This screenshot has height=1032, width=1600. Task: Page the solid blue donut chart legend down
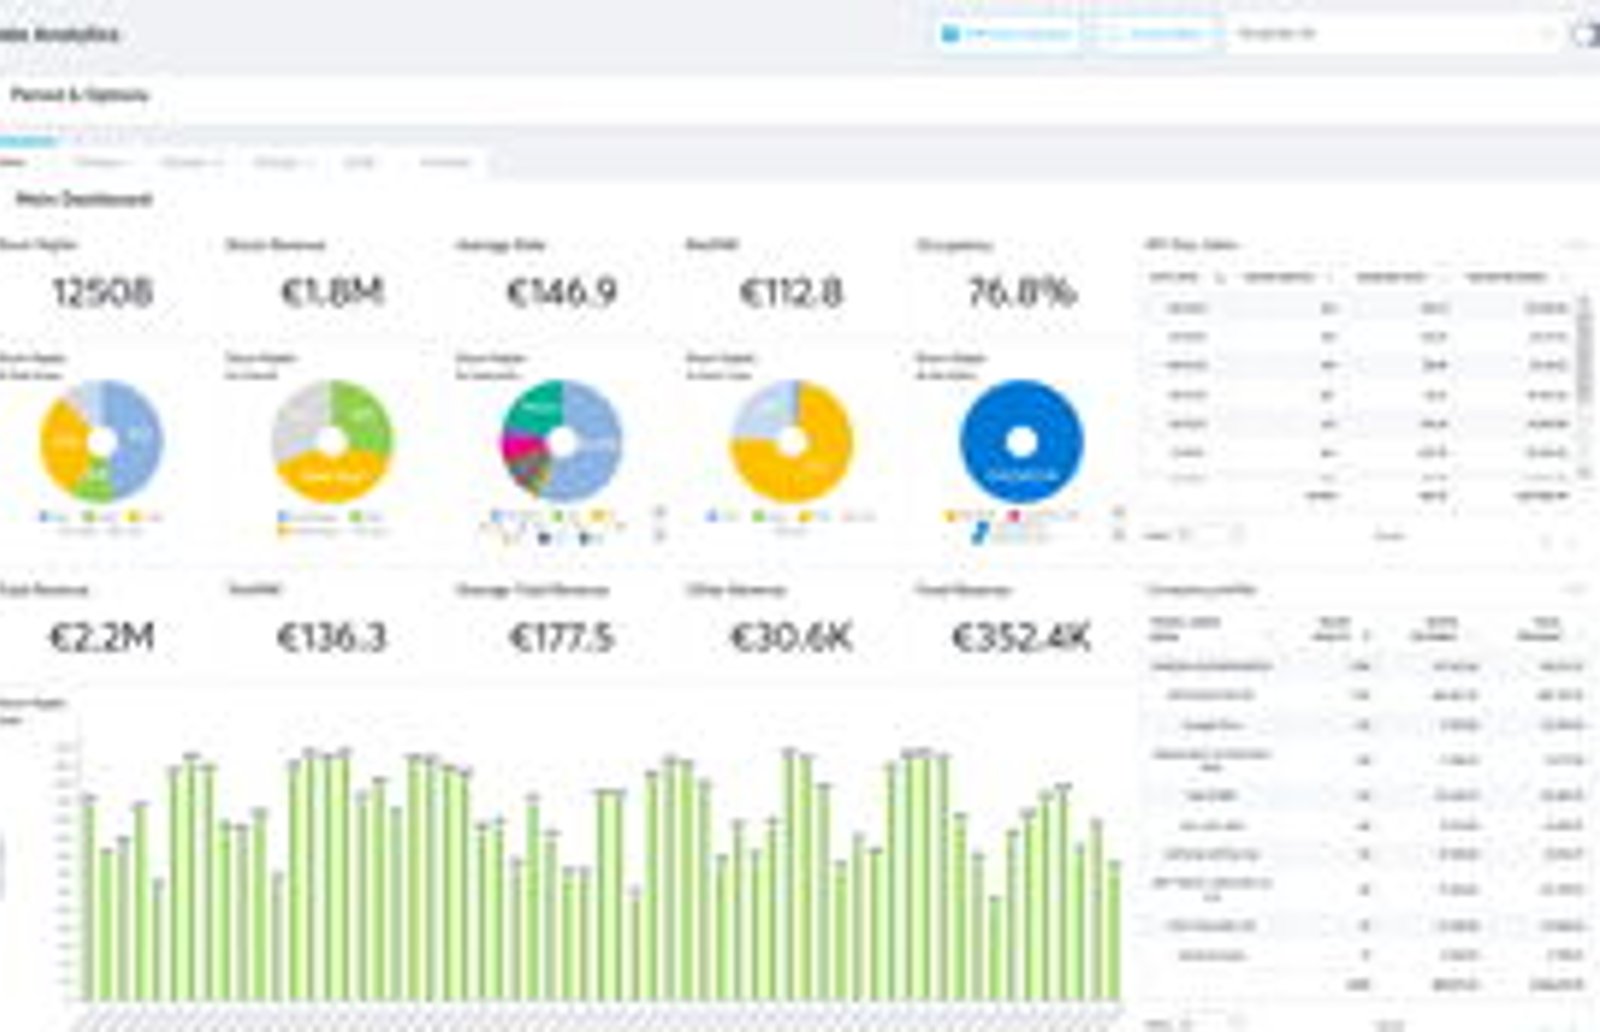point(1118,536)
